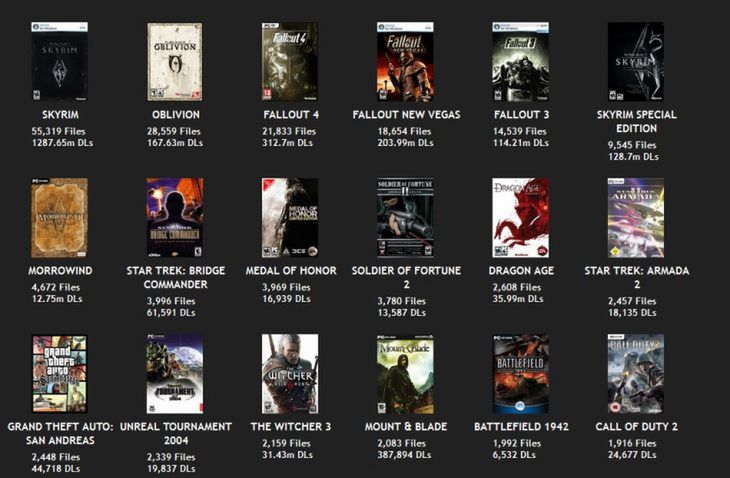Open the MORROWIND title link

click(60, 270)
